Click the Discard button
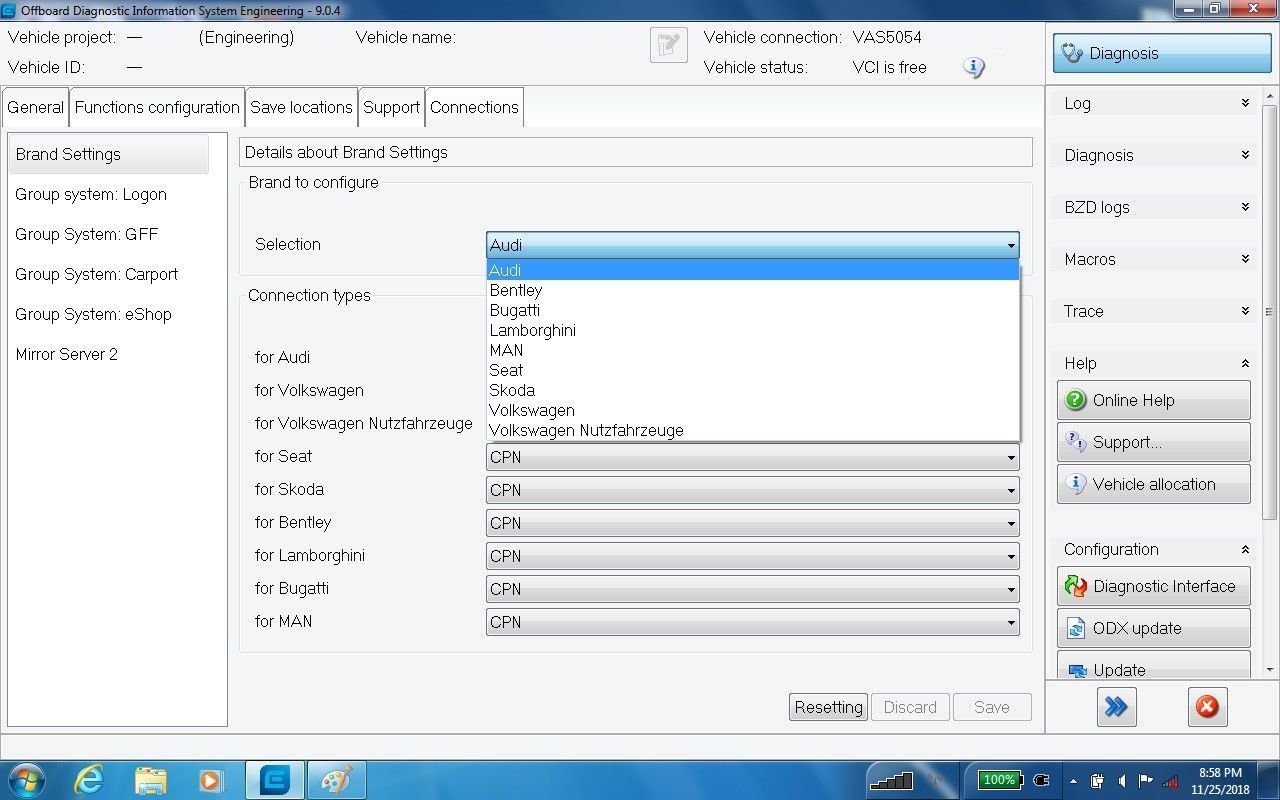 pyautogui.click(x=910, y=707)
